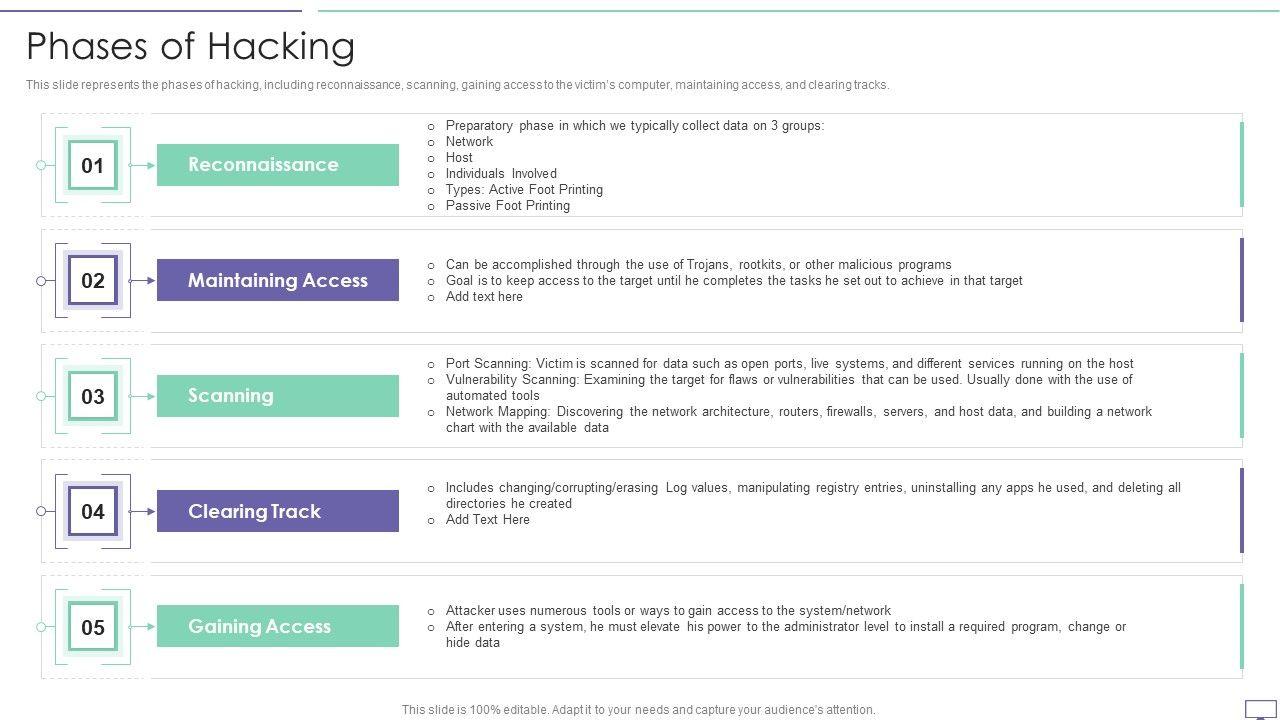Click the arrow pointing to Reconnaissance

tap(143, 165)
